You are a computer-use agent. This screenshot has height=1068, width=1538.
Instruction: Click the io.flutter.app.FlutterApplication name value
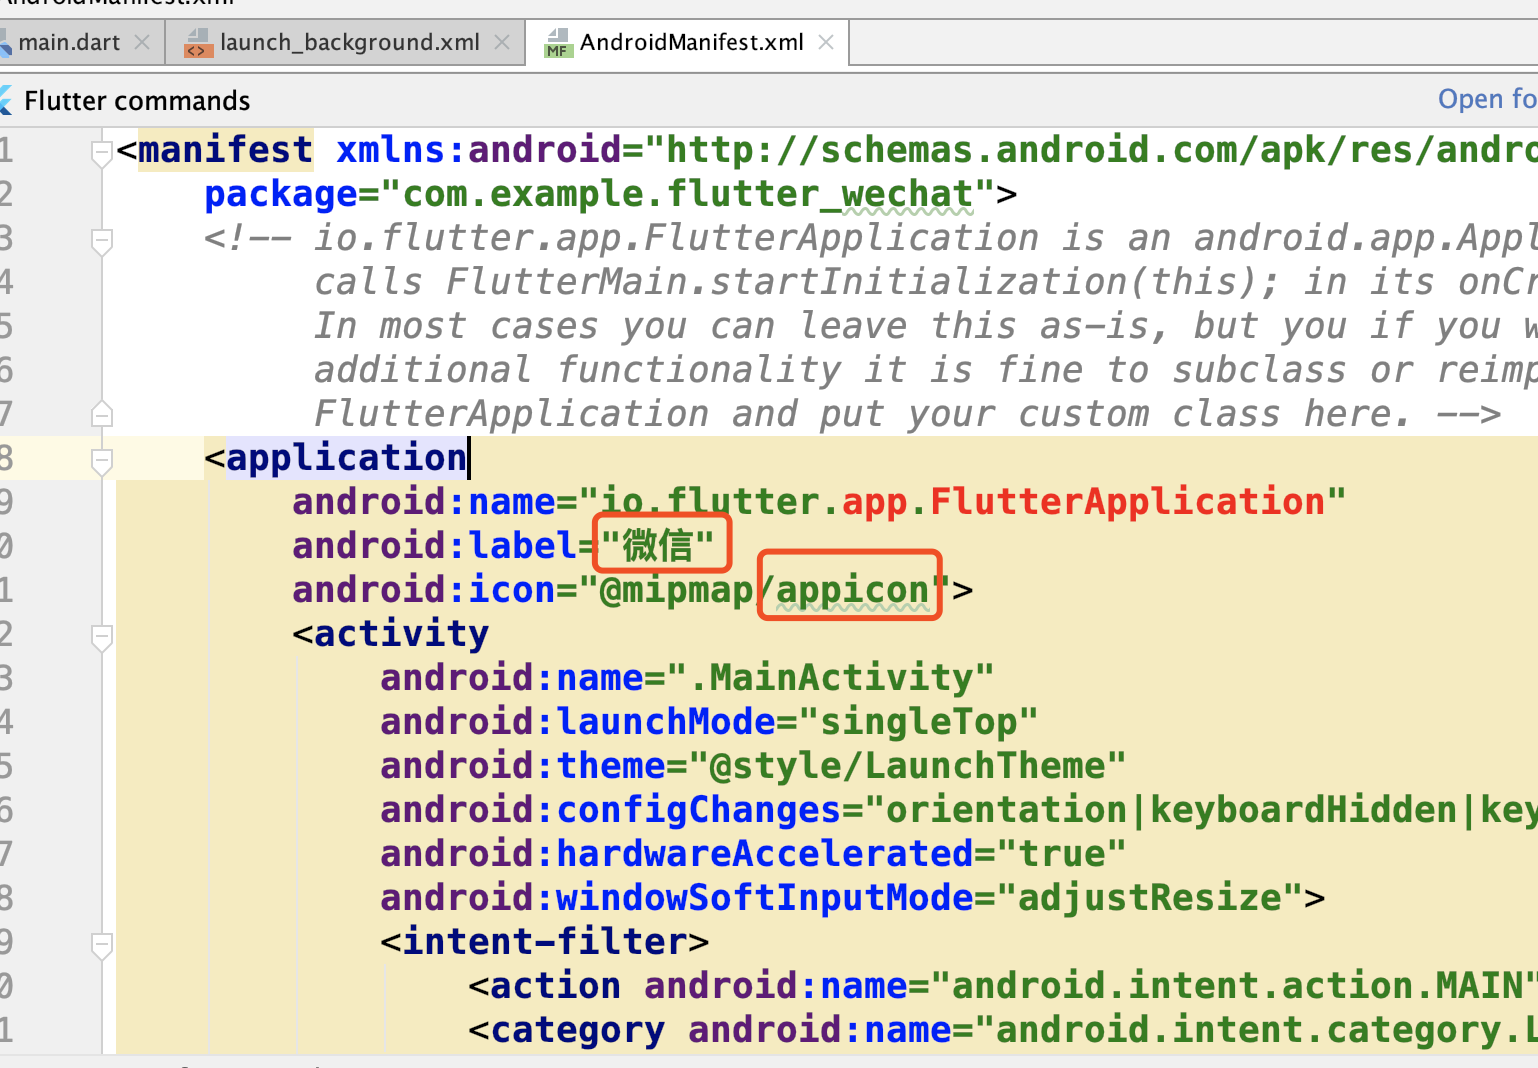coord(962,502)
